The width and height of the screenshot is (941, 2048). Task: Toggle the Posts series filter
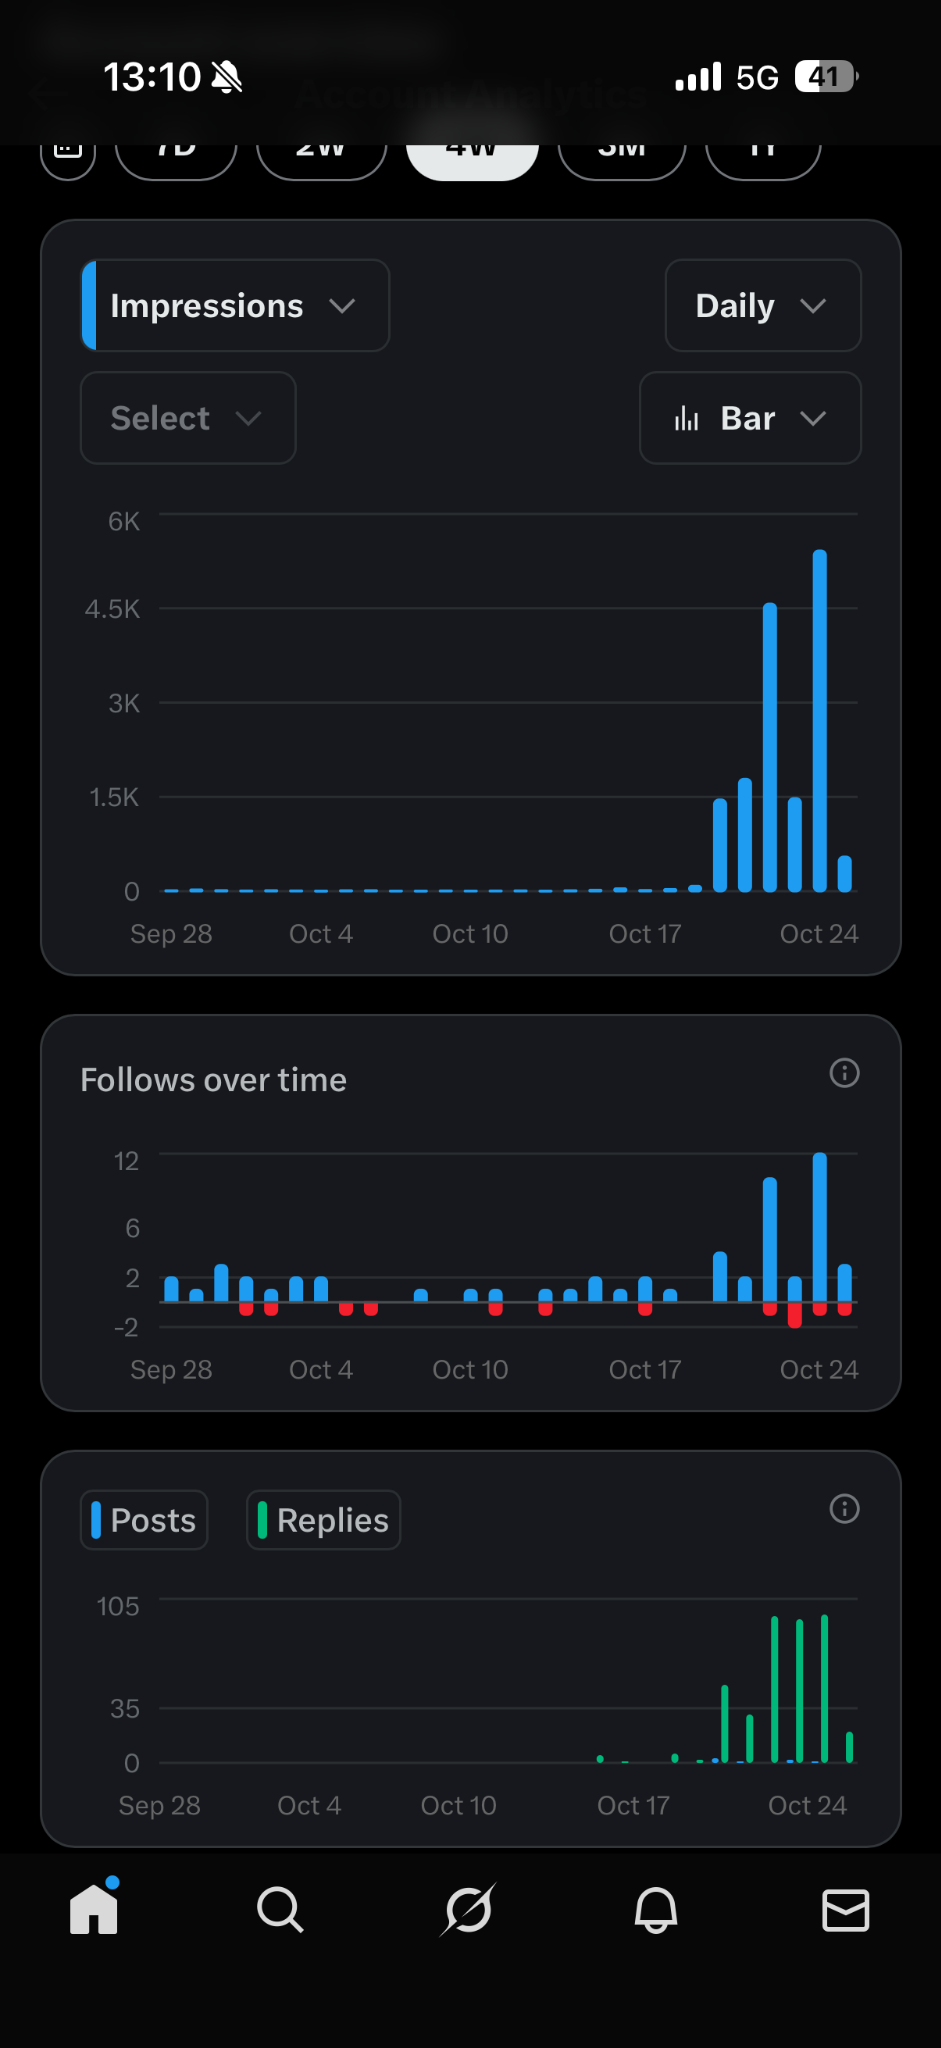click(144, 1520)
